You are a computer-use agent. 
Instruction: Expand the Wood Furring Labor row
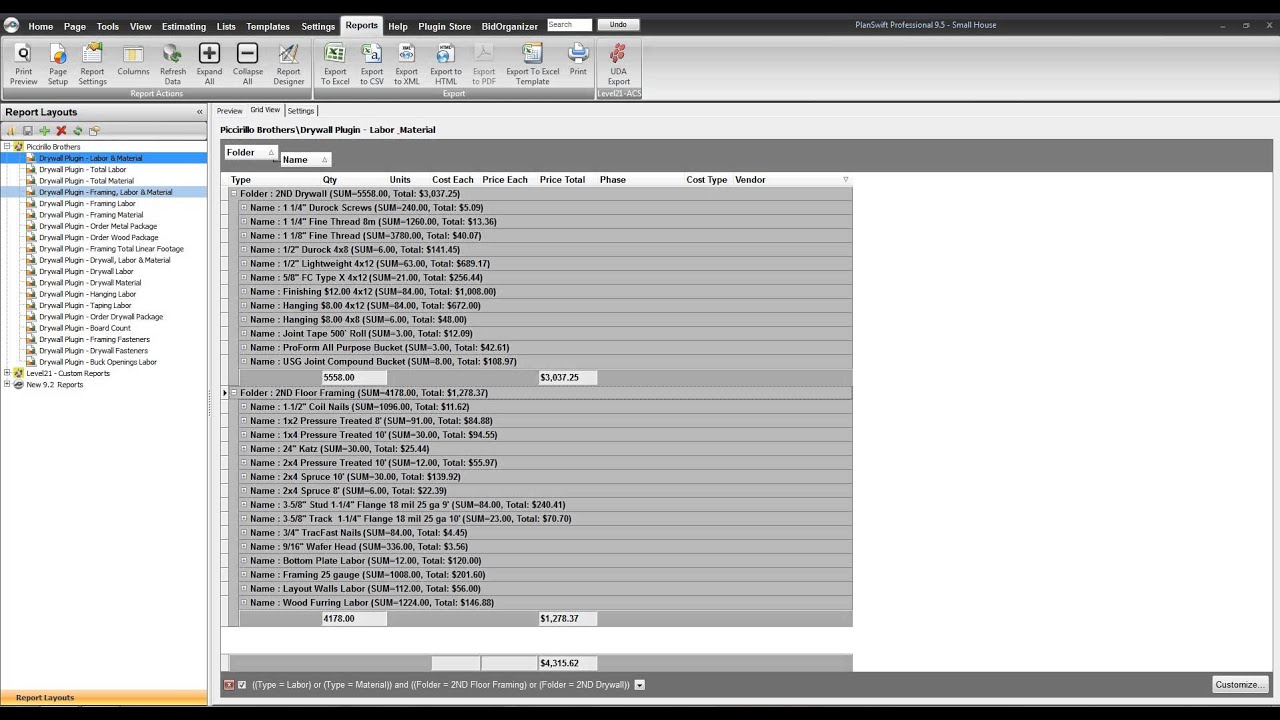(244, 603)
